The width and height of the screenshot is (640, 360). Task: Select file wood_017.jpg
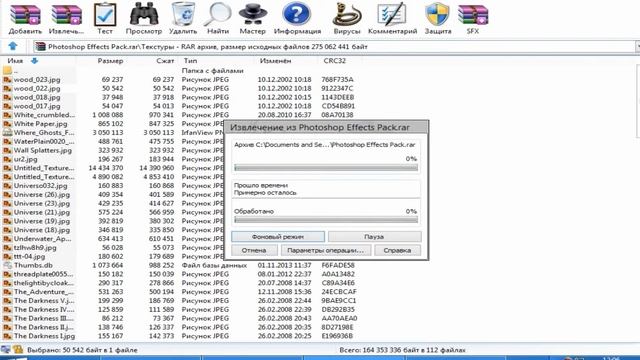tap(37, 106)
